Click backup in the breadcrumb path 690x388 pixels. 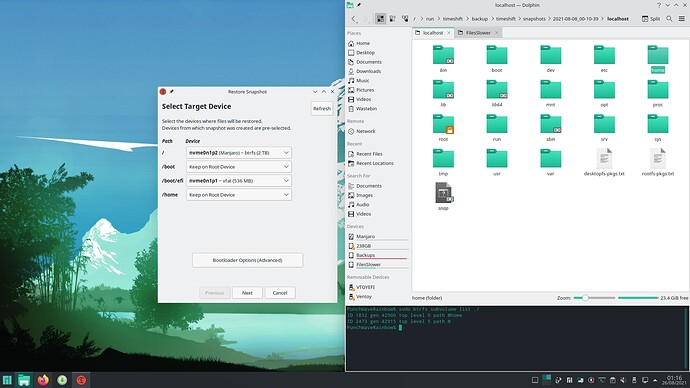(x=479, y=19)
